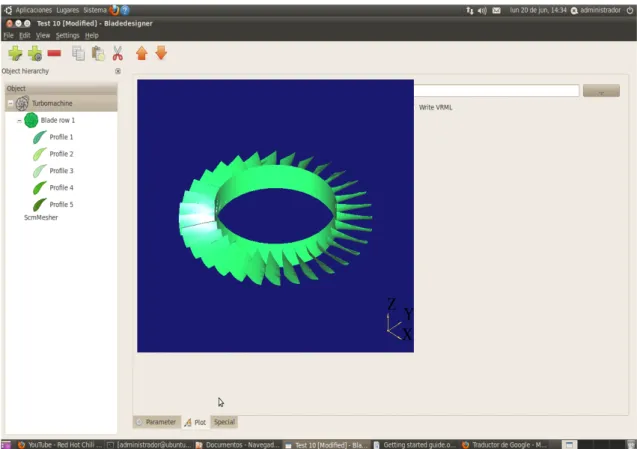Viewport: 637px width, 449px height.
Task: Click the Profile 3 blade icon
Action: click(x=39, y=171)
